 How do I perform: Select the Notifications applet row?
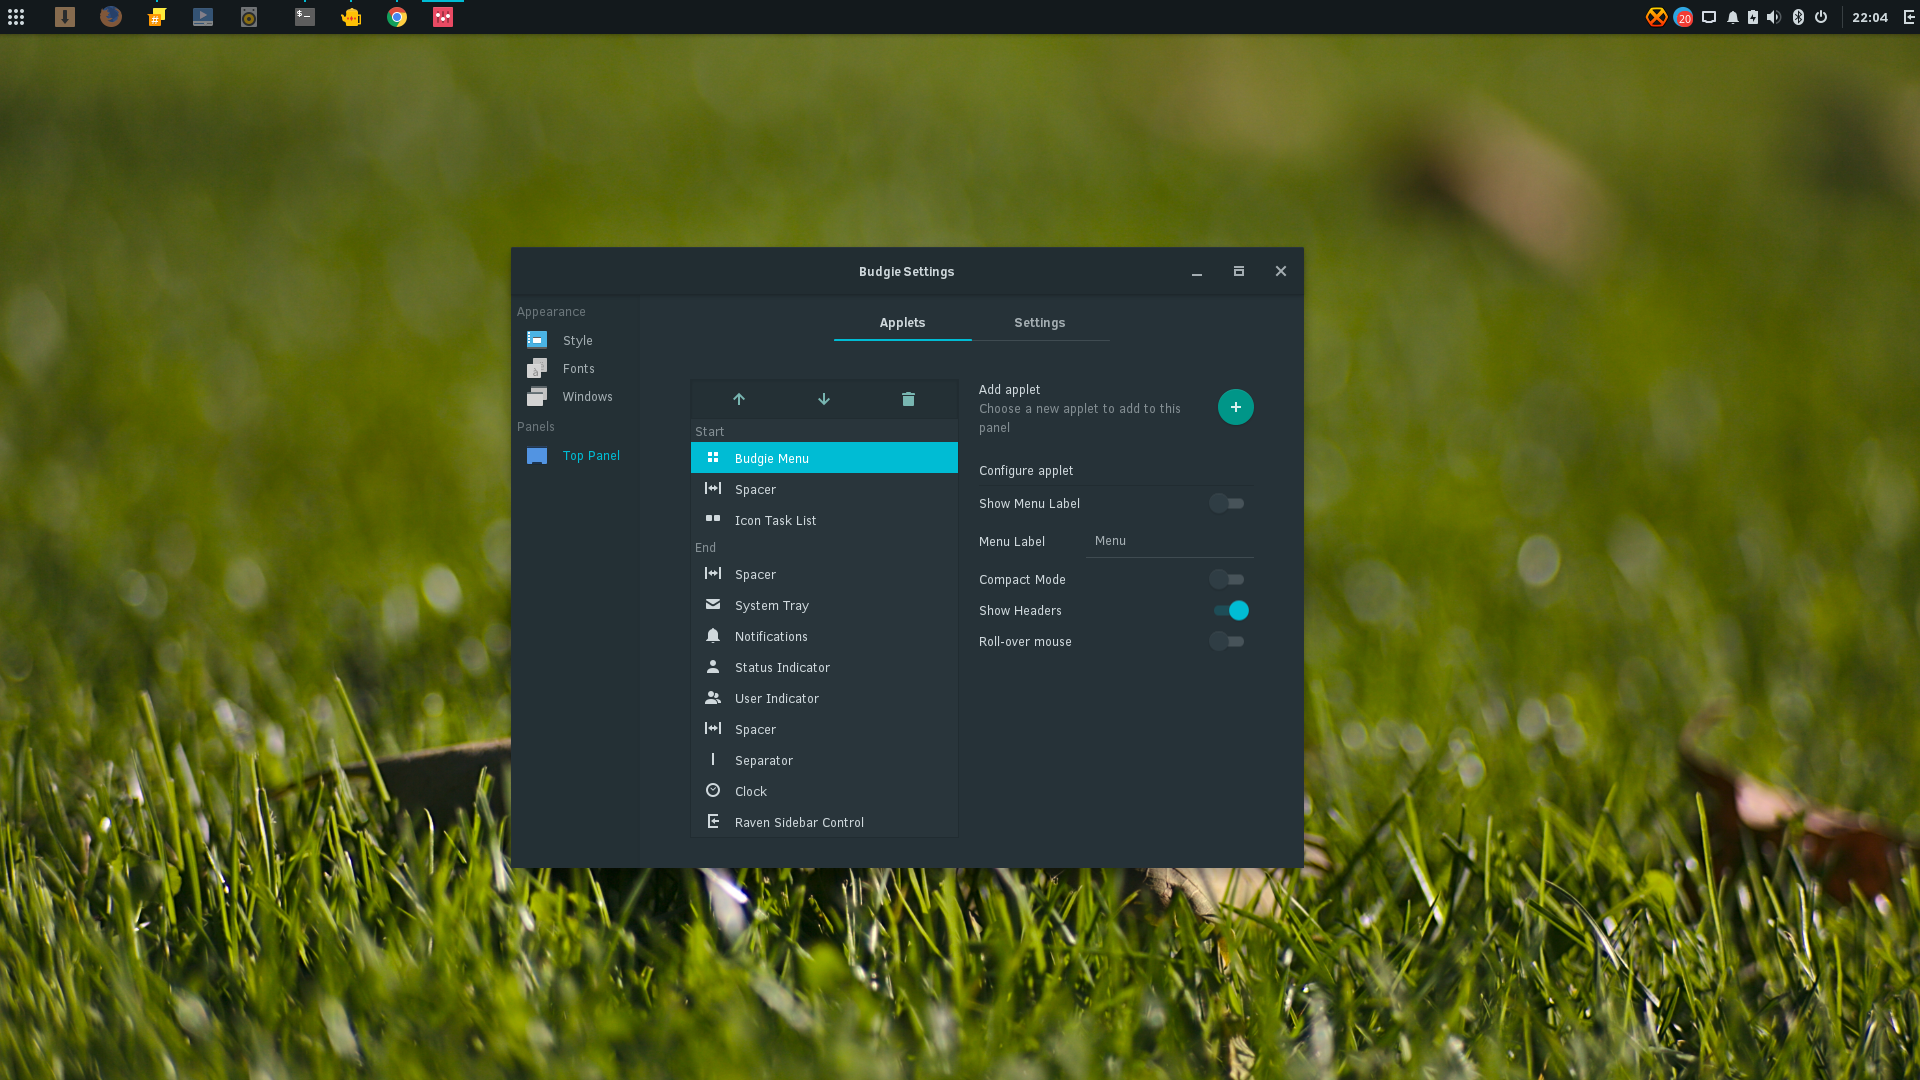(824, 636)
